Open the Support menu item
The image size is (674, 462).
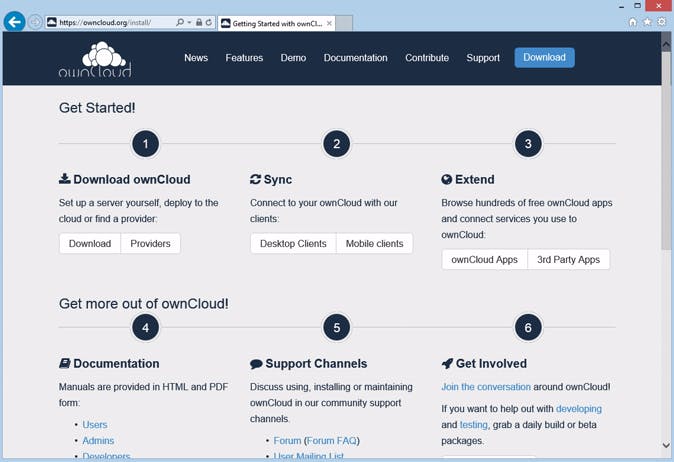point(483,58)
